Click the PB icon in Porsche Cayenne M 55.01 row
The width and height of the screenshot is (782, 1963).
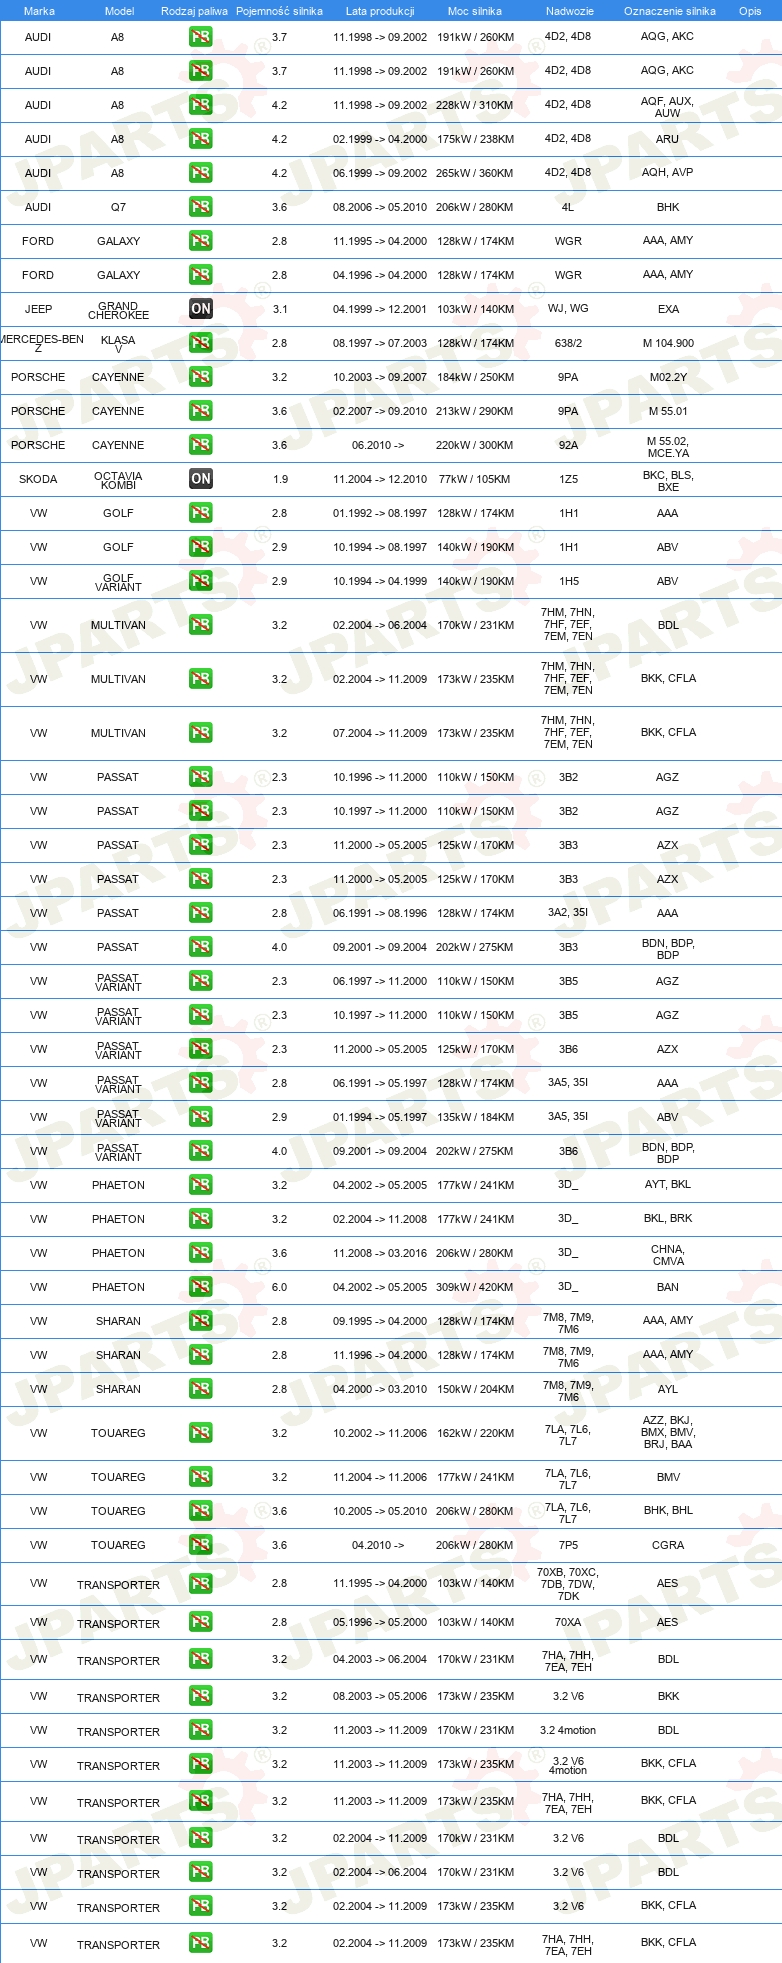tap(201, 411)
